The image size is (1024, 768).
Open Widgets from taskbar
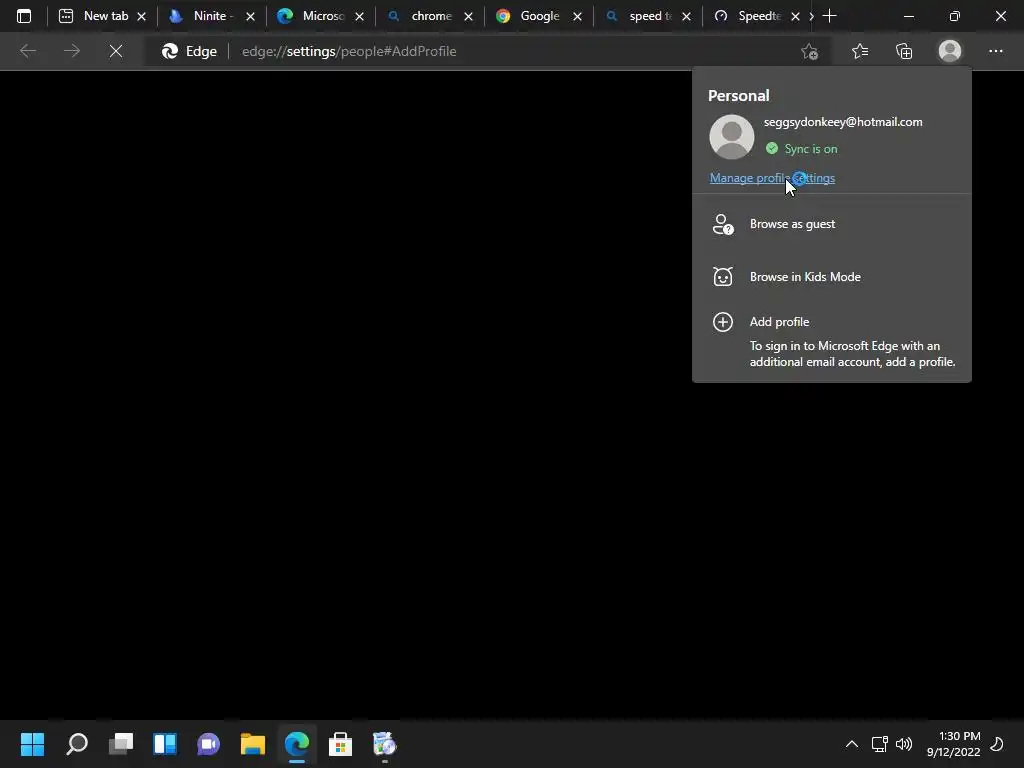165,744
